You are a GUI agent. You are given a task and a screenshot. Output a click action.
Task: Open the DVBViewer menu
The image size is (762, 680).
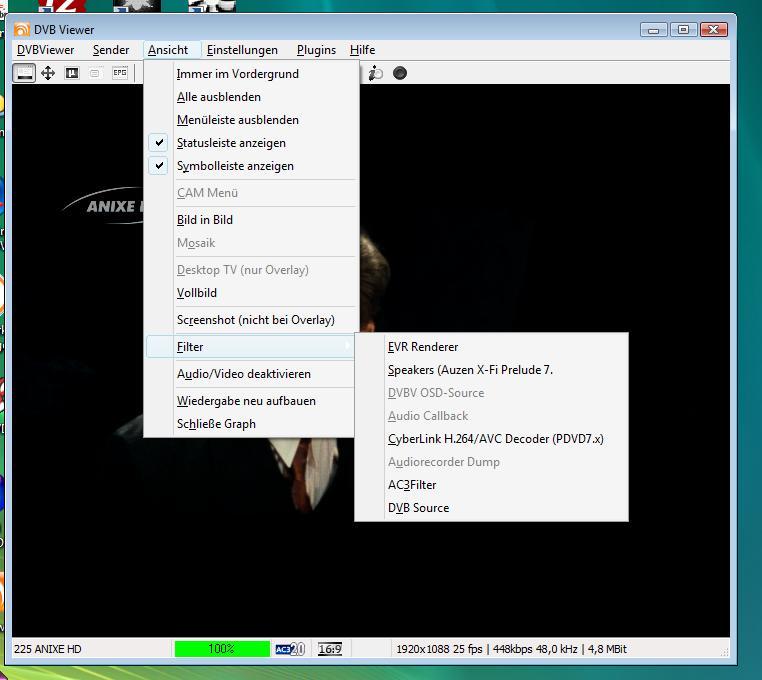pos(46,50)
